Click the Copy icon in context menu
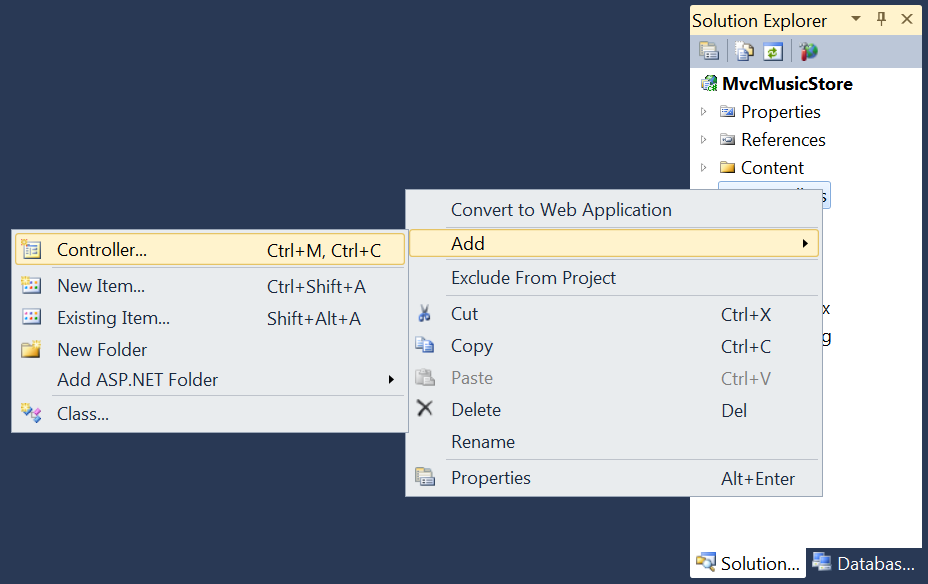928x584 pixels. pos(425,346)
